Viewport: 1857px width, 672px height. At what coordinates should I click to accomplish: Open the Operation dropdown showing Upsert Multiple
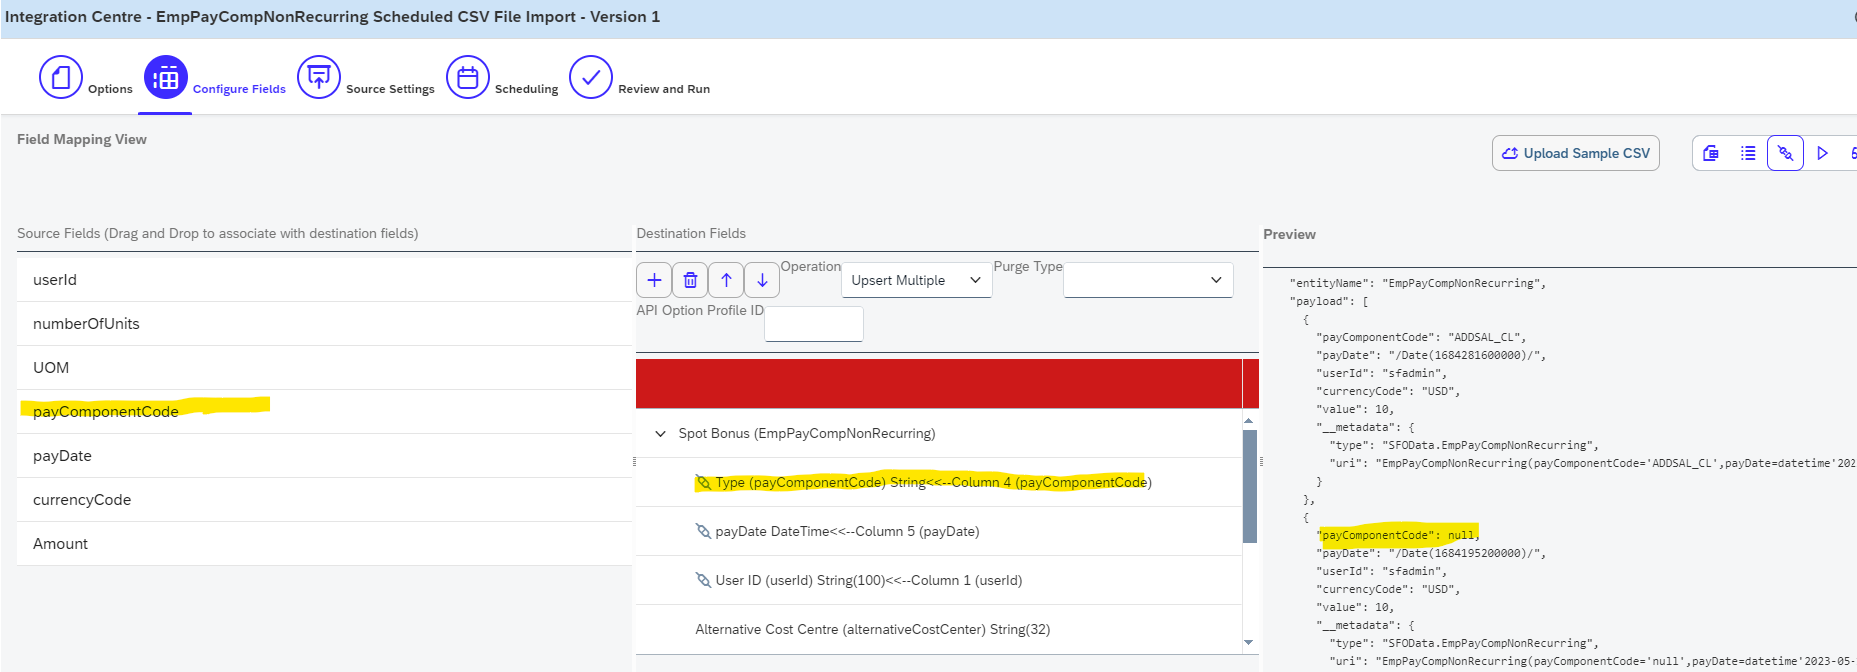(916, 280)
